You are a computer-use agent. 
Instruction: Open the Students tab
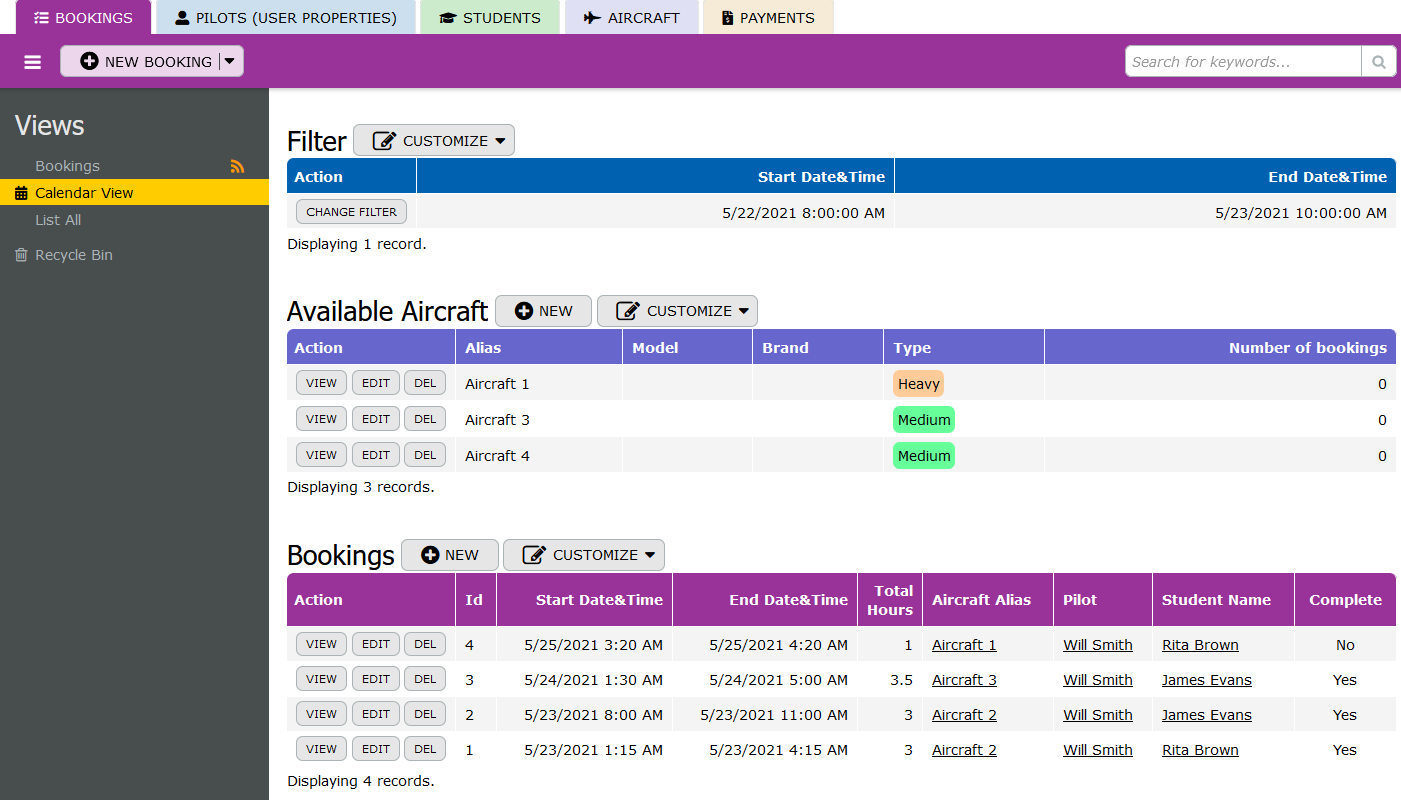489,18
